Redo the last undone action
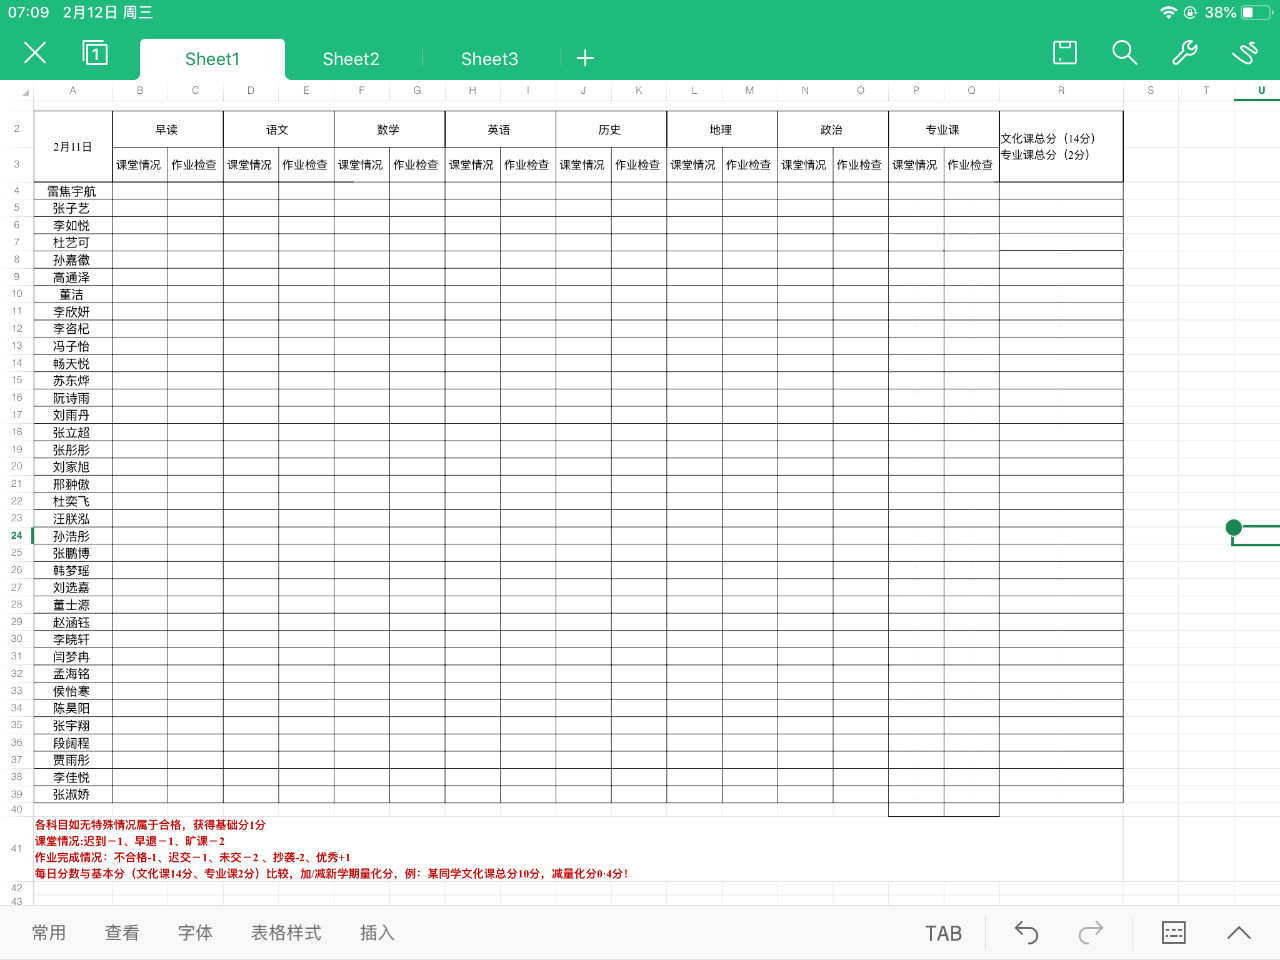 tap(1090, 933)
